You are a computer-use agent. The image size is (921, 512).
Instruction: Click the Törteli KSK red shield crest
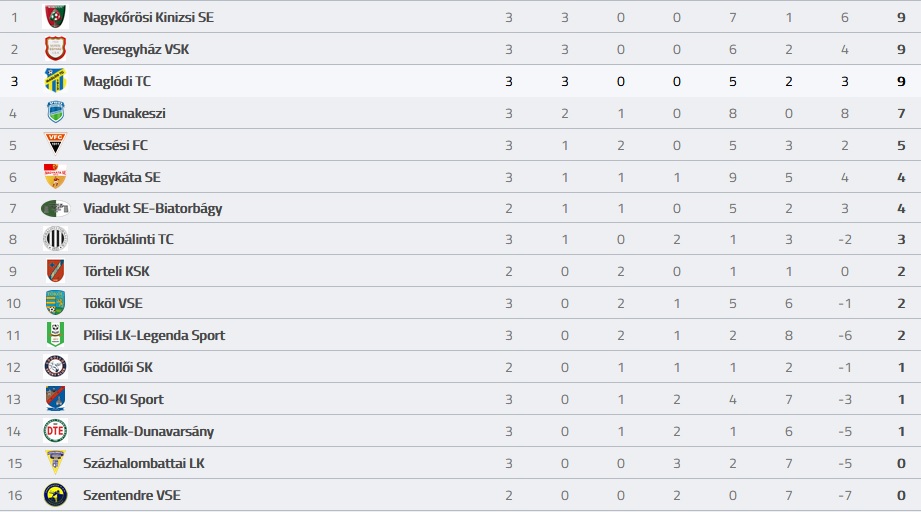pyautogui.click(x=55, y=271)
